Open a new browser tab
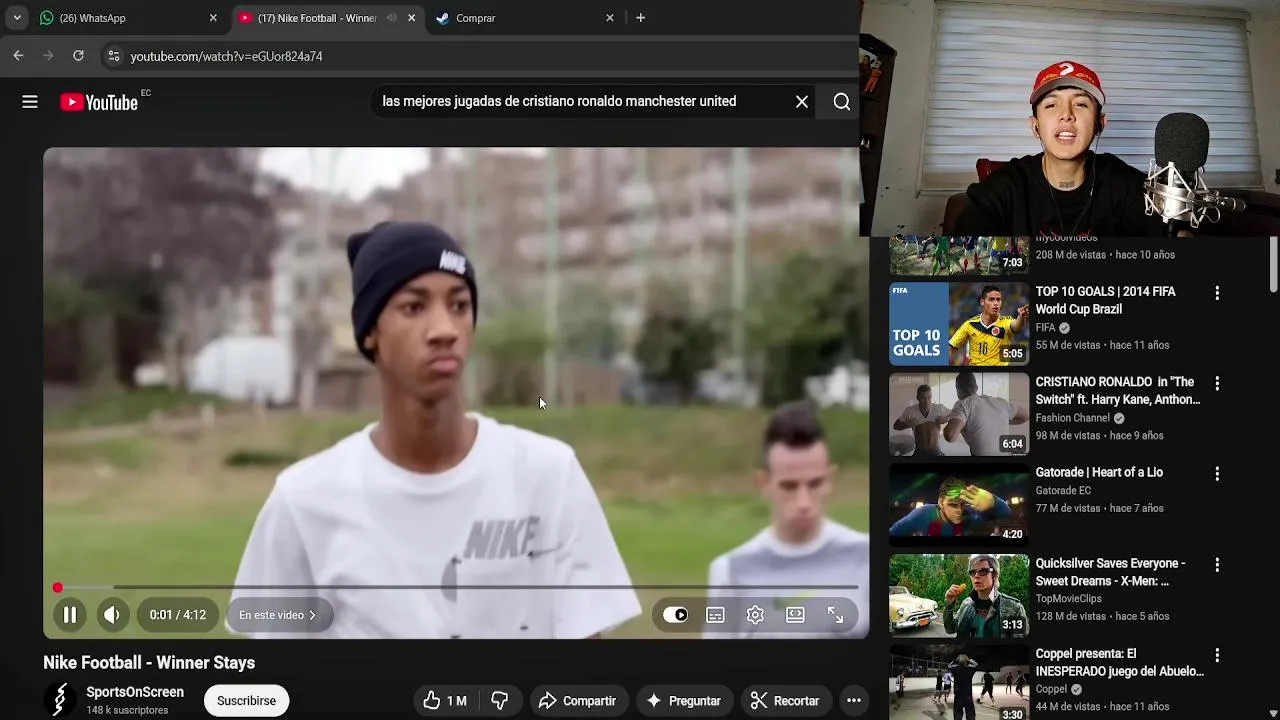Viewport: 1280px width, 720px height. [641, 18]
